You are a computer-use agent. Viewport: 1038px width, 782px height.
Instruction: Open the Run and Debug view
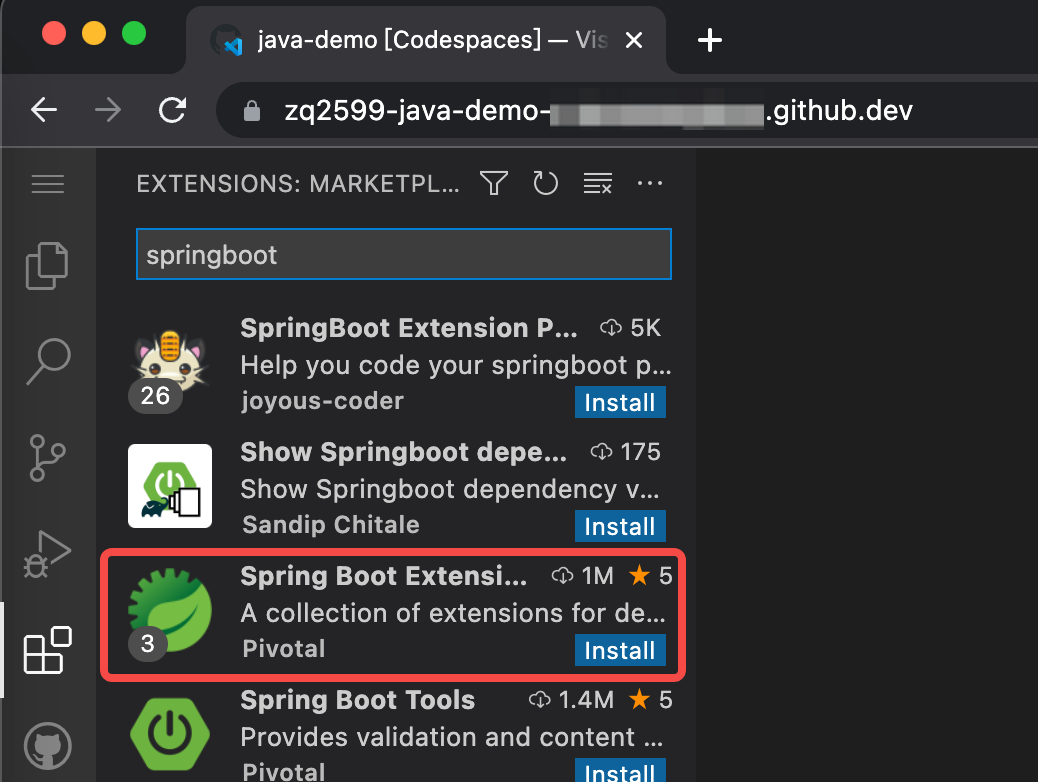click(47, 554)
